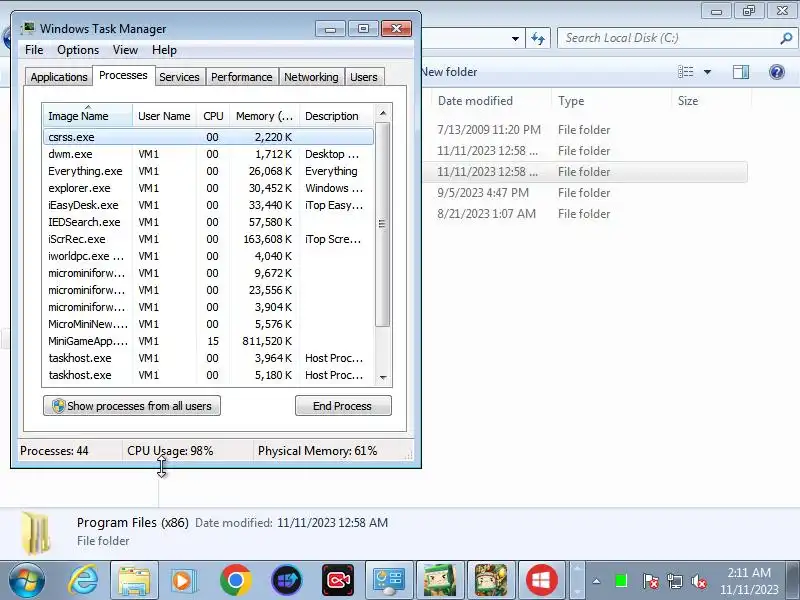Image resolution: width=800 pixels, height=600 pixels.
Task: Click End Process button
Action: click(x=343, y=406)
